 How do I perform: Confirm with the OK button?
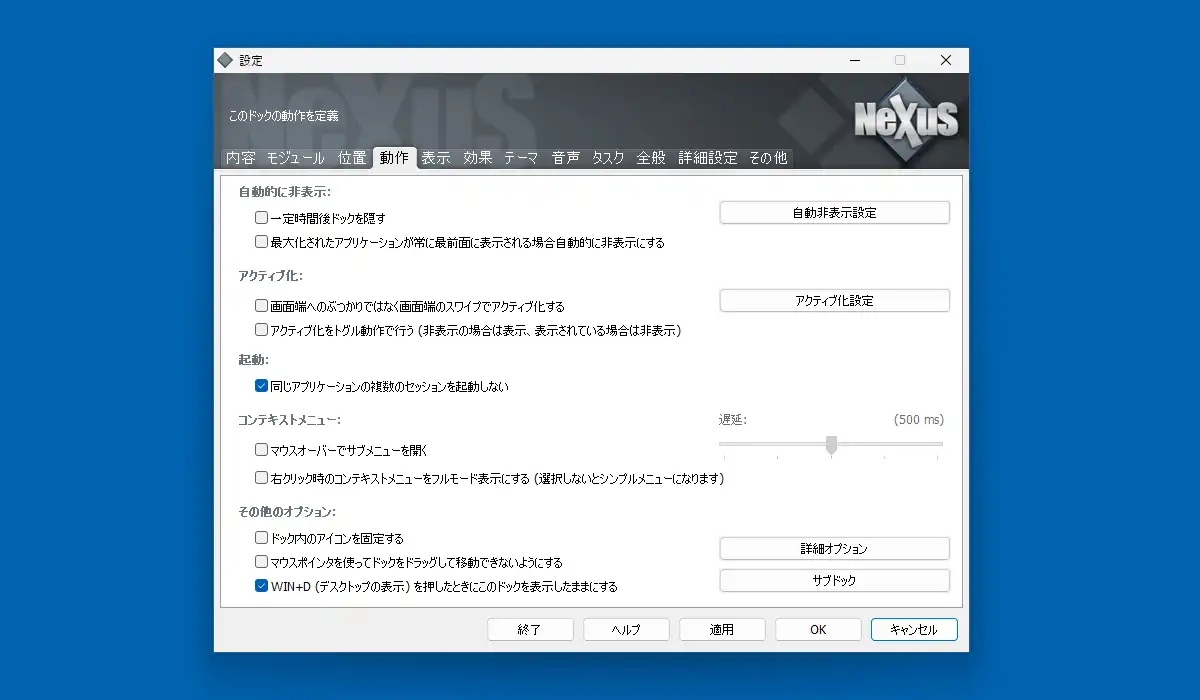[x=818, y=630]
